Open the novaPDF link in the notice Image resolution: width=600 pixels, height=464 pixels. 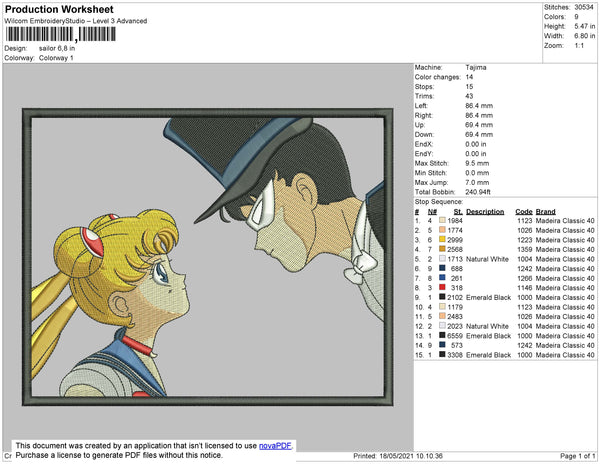[275, 446]
